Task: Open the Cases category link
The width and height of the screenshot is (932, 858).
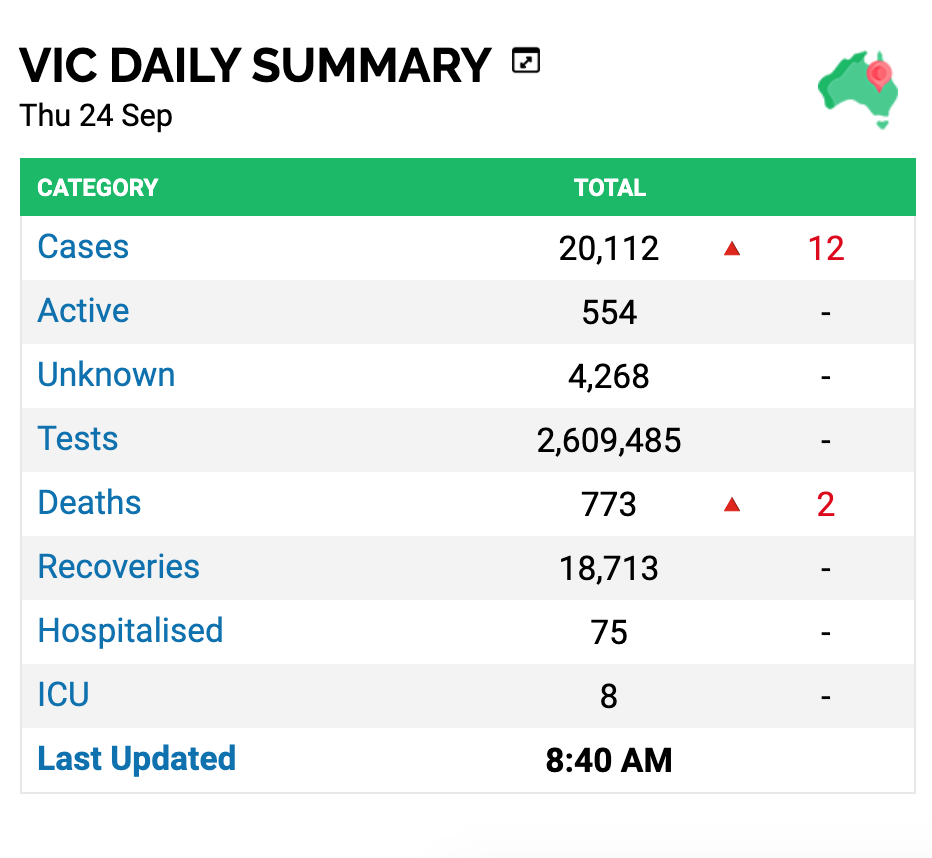Action: (83, 247)
